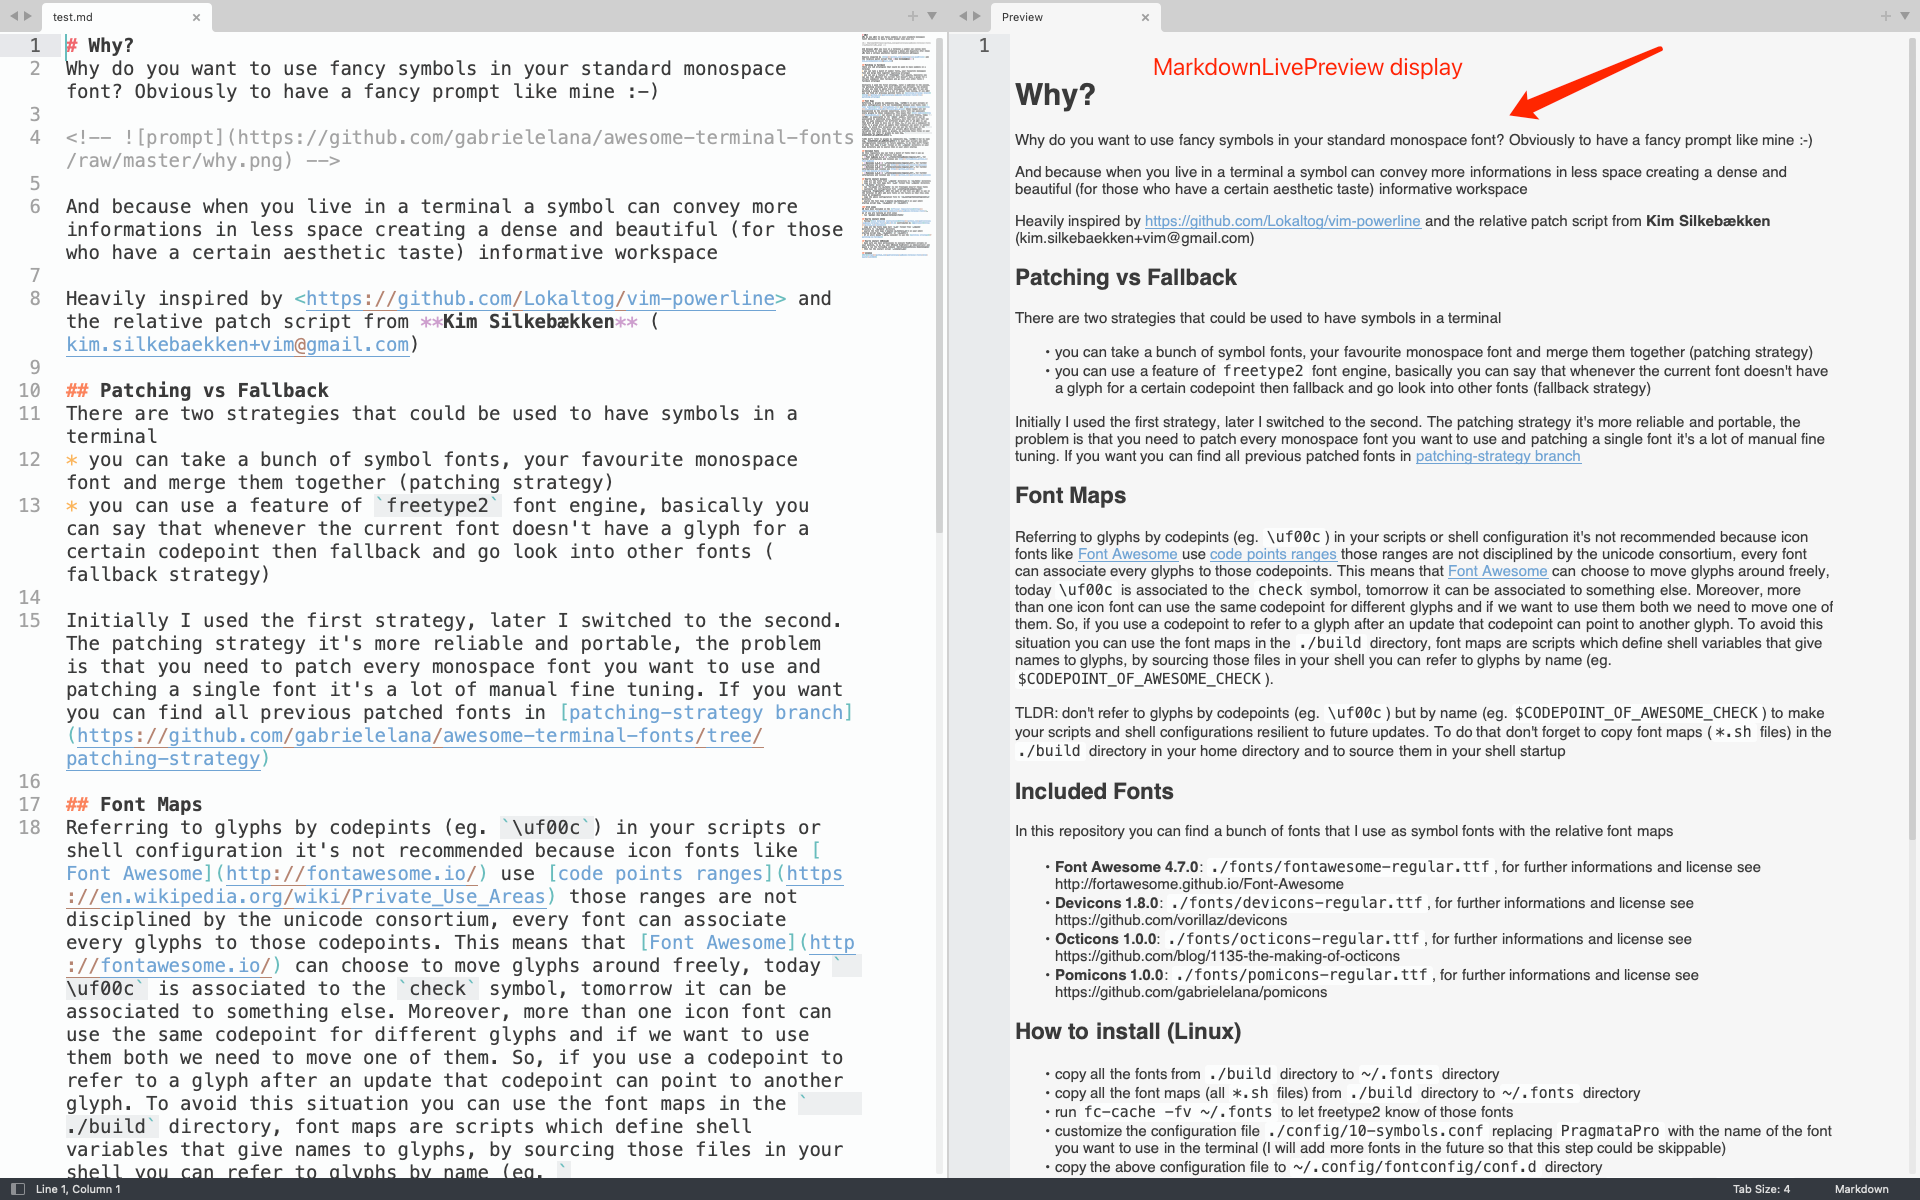Click the vim-powerline URL in the editor
Image resolution: width=1920 pixels, height=1200 pixels.
(540, 299)
